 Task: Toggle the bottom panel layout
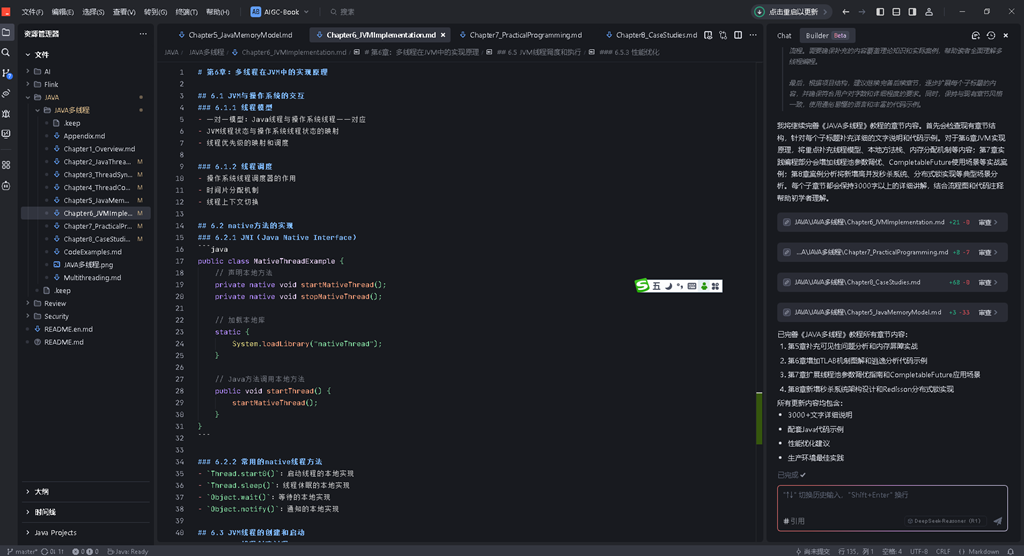click(896, 12)
